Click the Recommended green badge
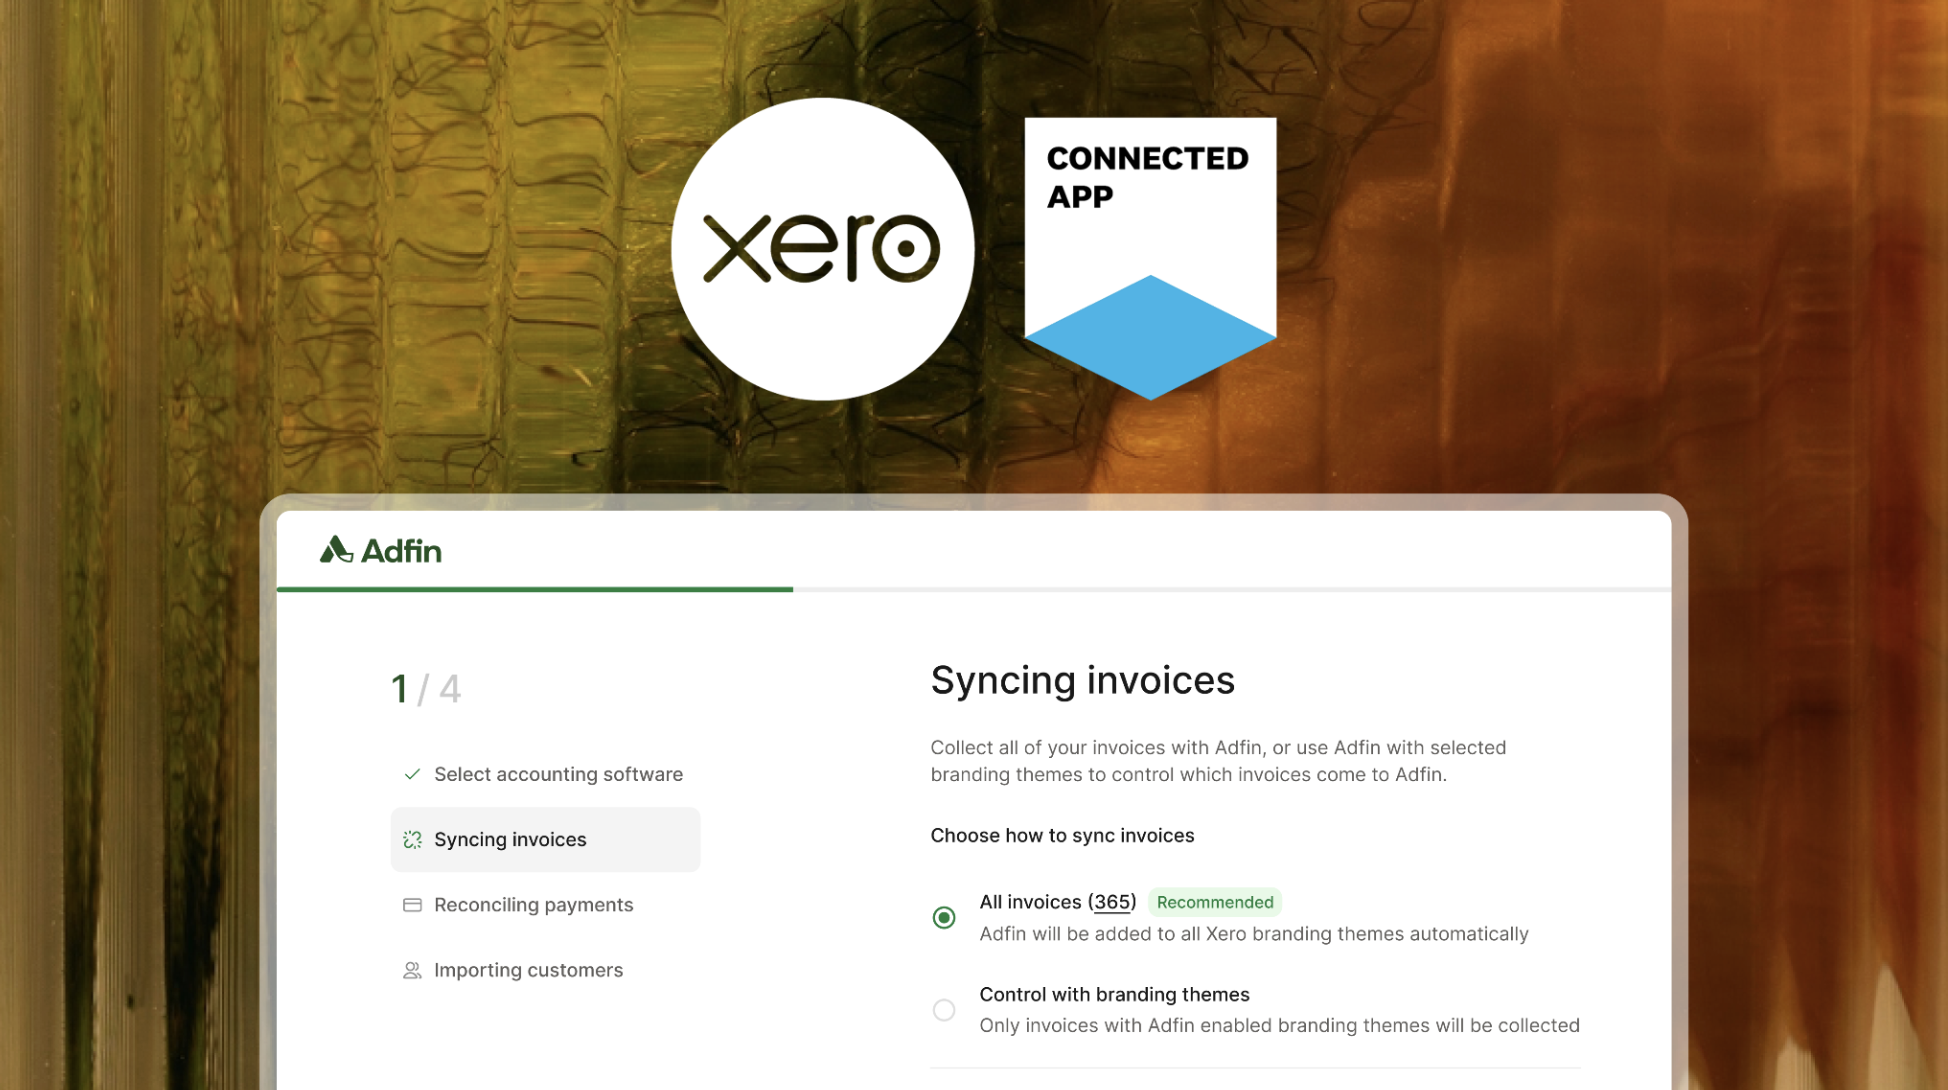 [1214, 902]
